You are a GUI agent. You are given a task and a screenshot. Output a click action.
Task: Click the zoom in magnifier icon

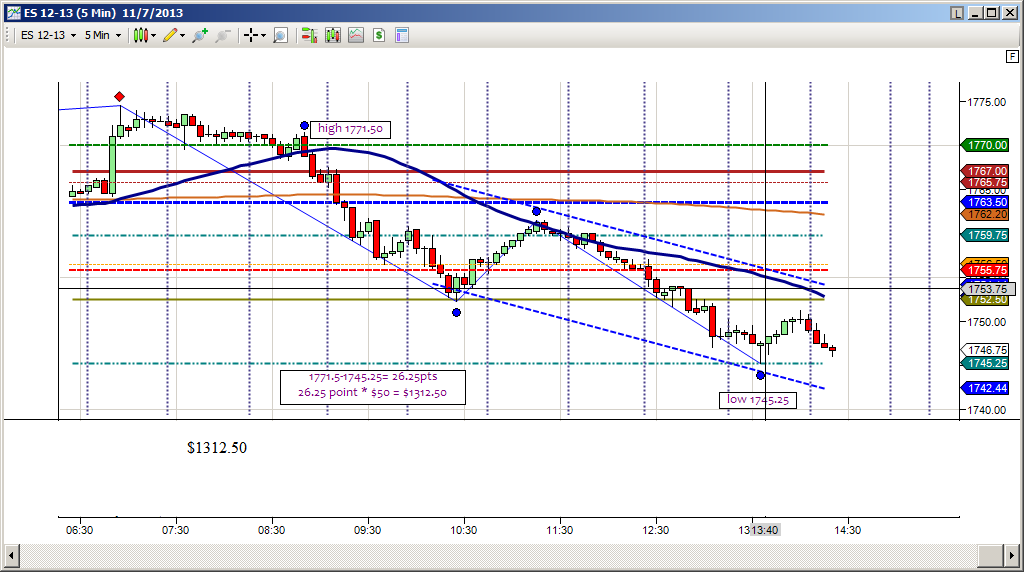coord(200,35)
